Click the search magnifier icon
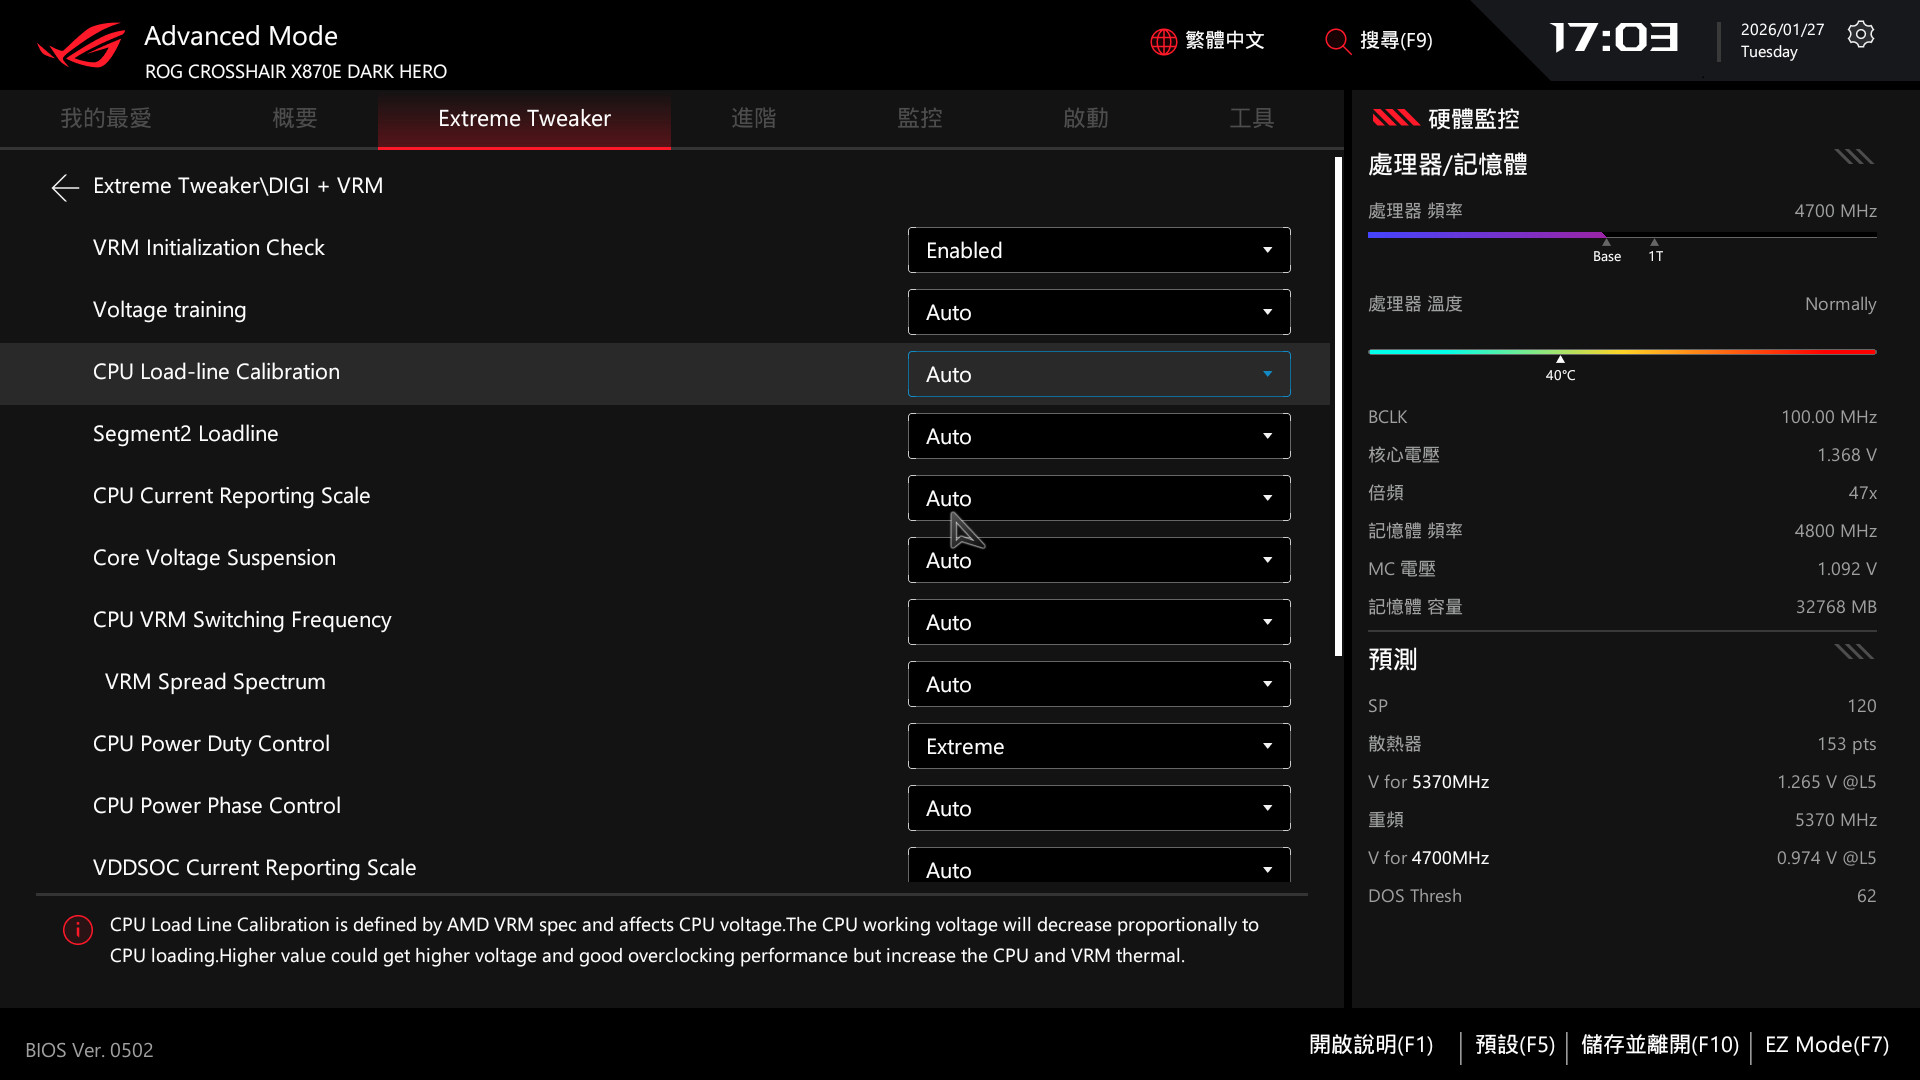The image size is (1920, 1080). point(1337,41)
